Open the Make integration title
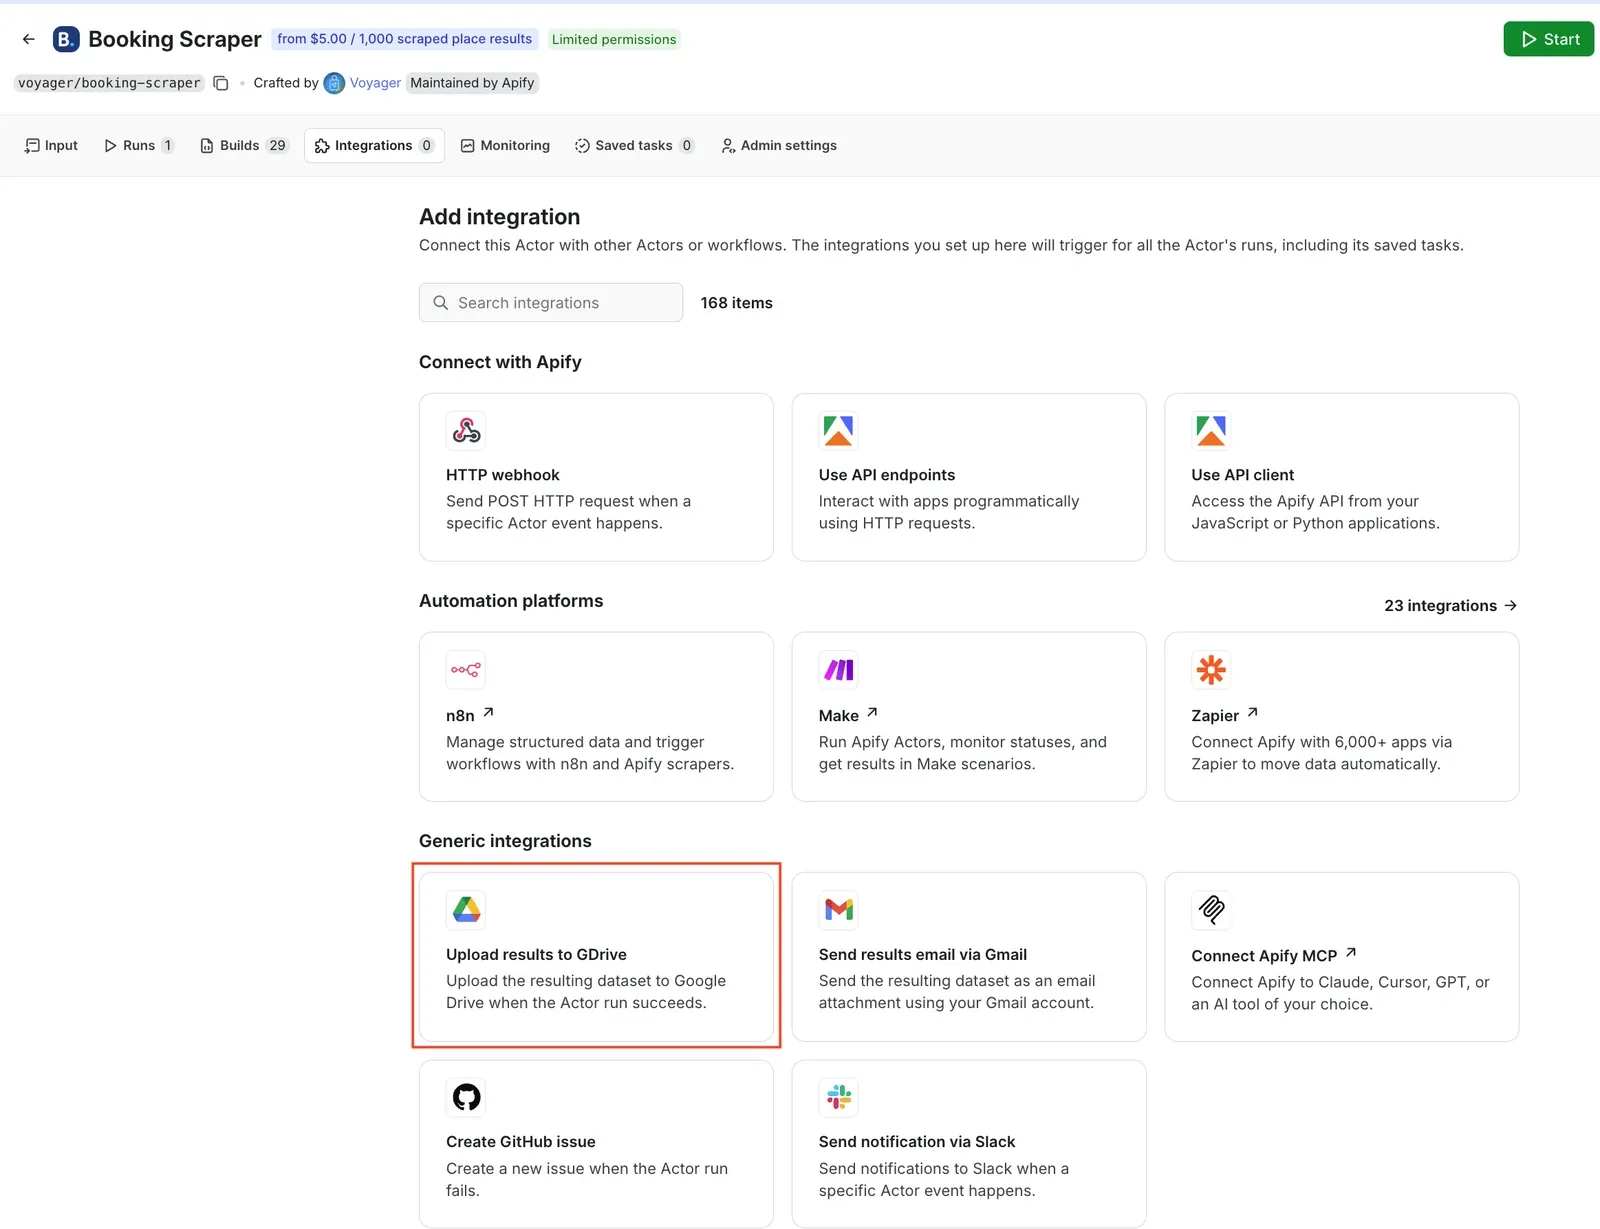Viewport: 1600px width, 1229px height. pos(839,716)
